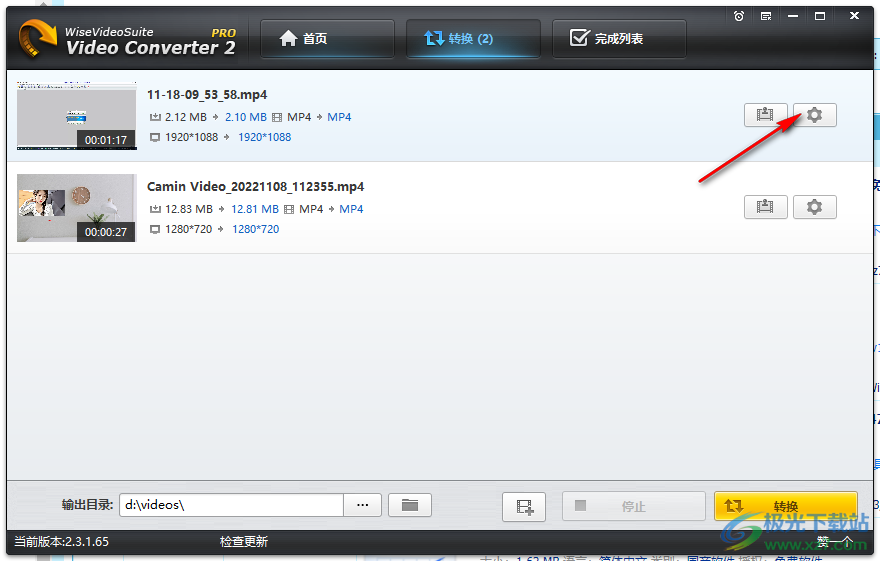This screenshot has height=561, width=880.
Task: Select the Camin Video thumbnail
Action: (x=76, y=208)
